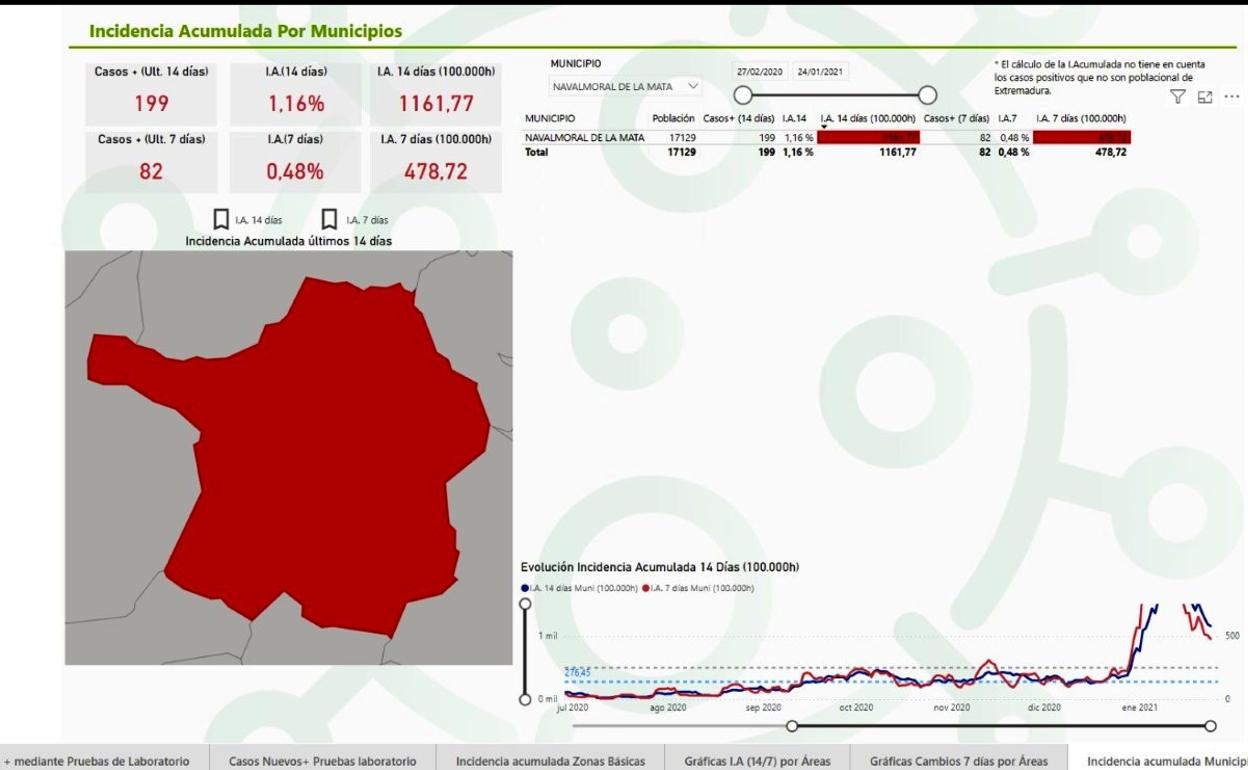
Task: Click the 1161,77 incidence card value
Action: [x=436, y=103]
